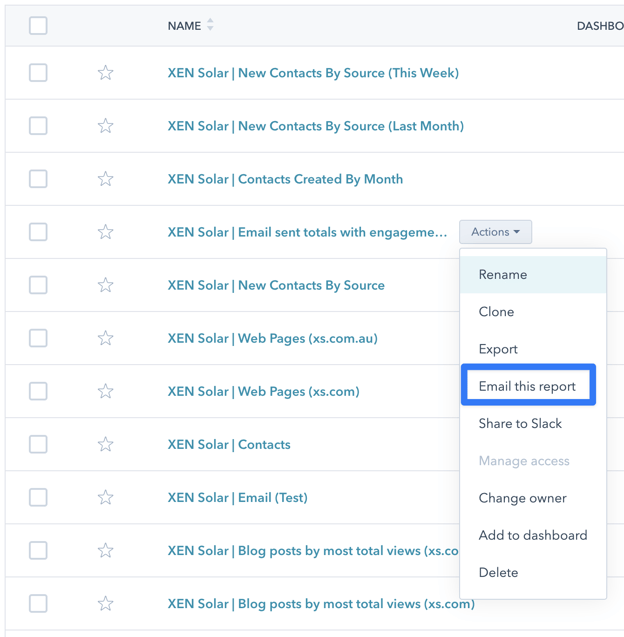
Task: Favorite the New Contacts By Source (Last Month) report
Action: tap(105, 126)
